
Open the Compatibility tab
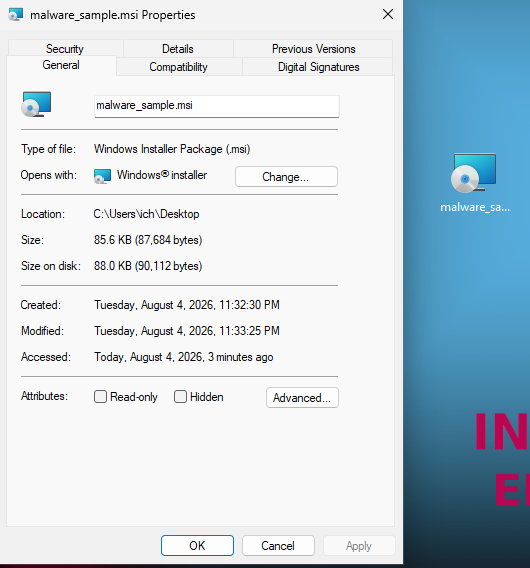tap(179, 67)
